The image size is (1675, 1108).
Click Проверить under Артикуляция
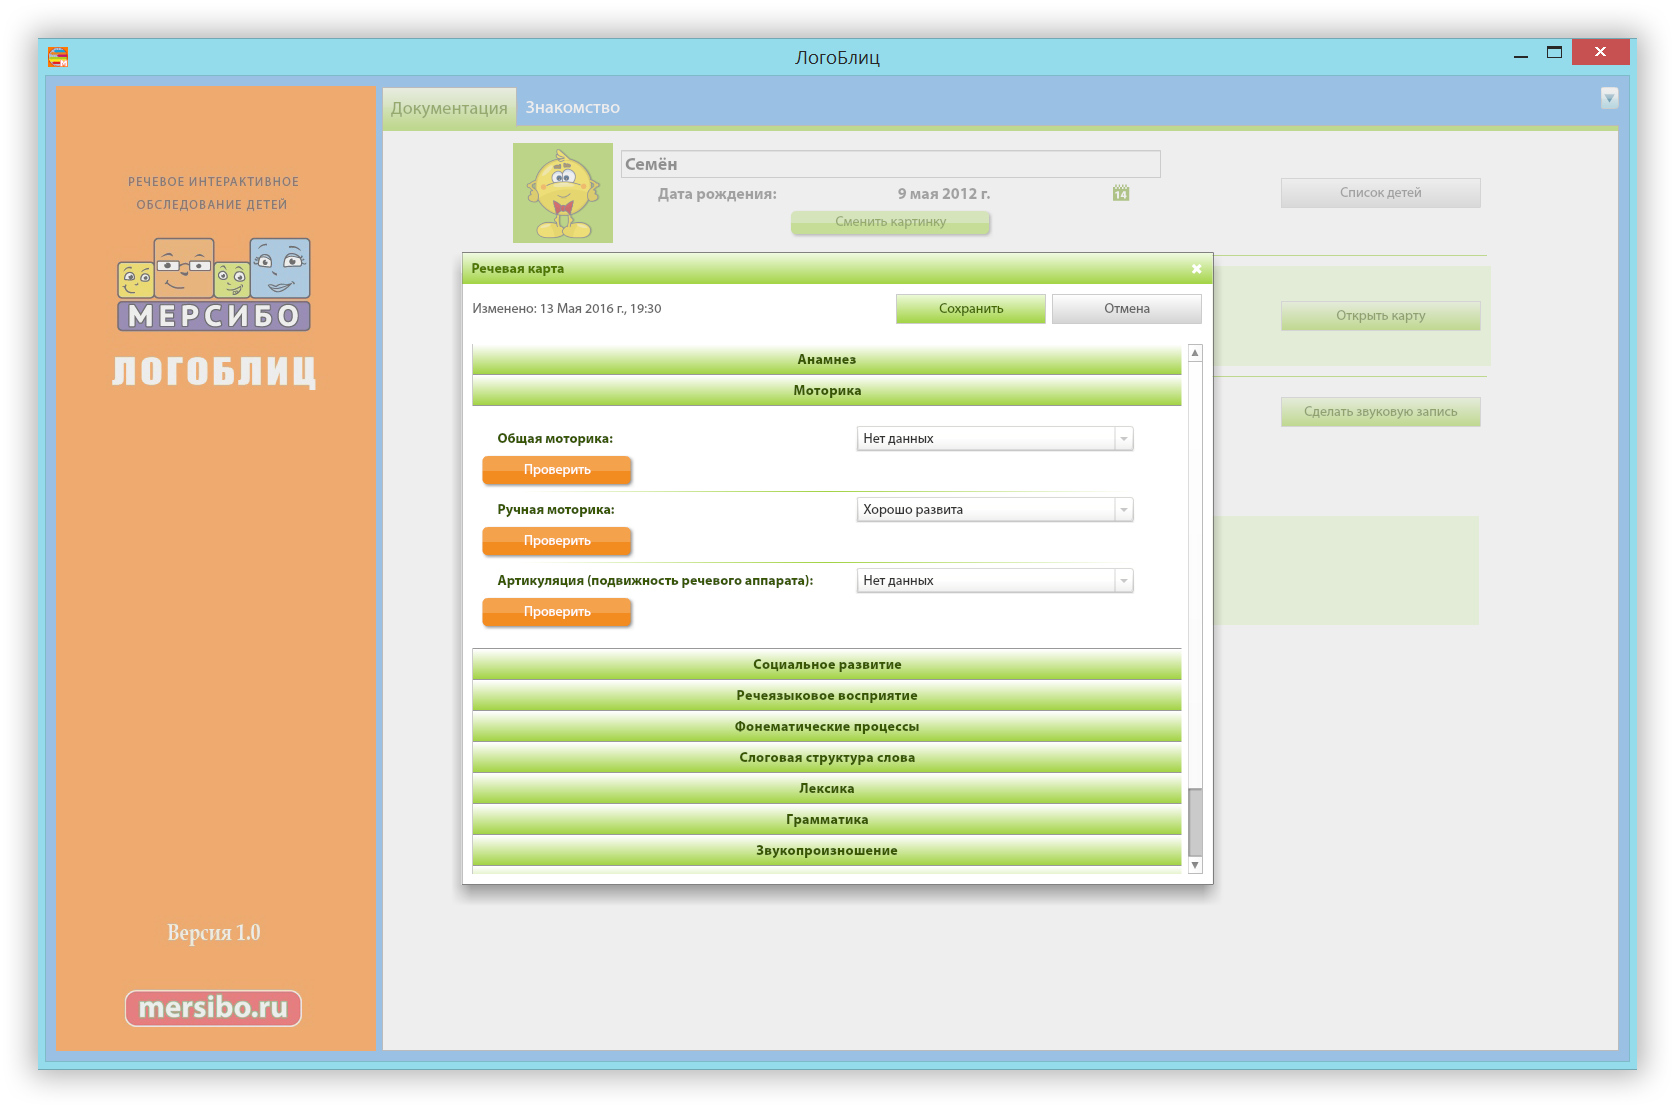[557, 612]
